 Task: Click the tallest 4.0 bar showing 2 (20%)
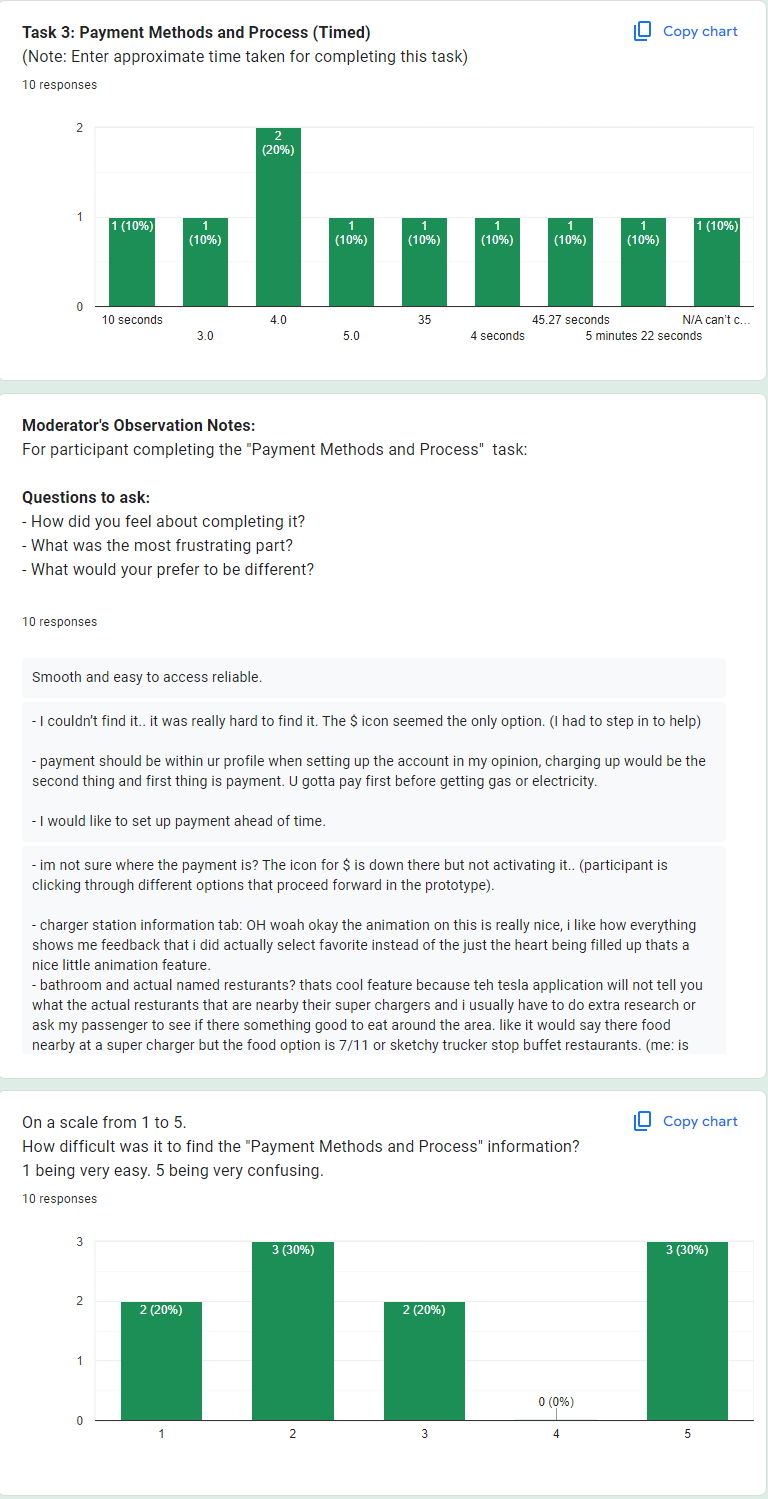(x=278, y=217)
